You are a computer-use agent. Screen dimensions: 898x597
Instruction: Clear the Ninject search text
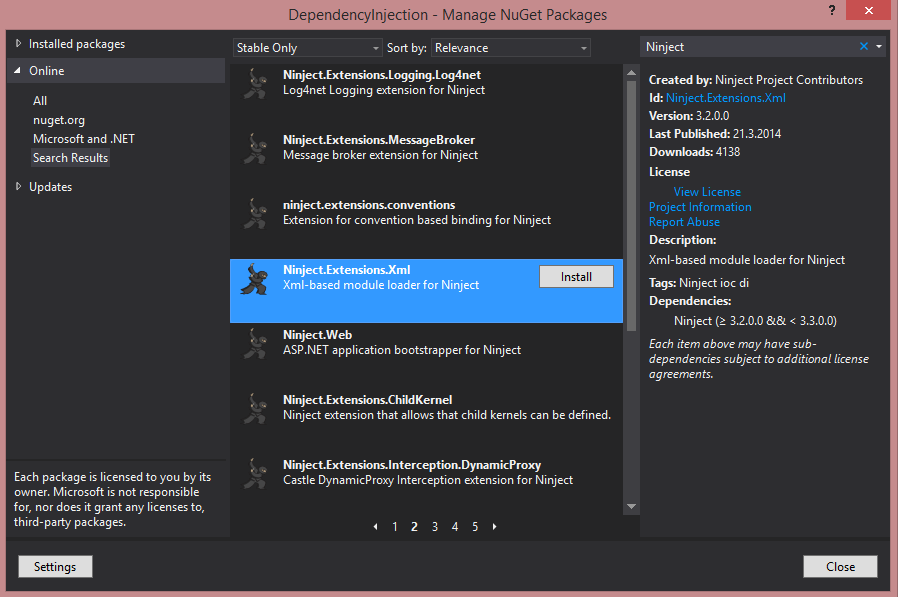point(864,46)
